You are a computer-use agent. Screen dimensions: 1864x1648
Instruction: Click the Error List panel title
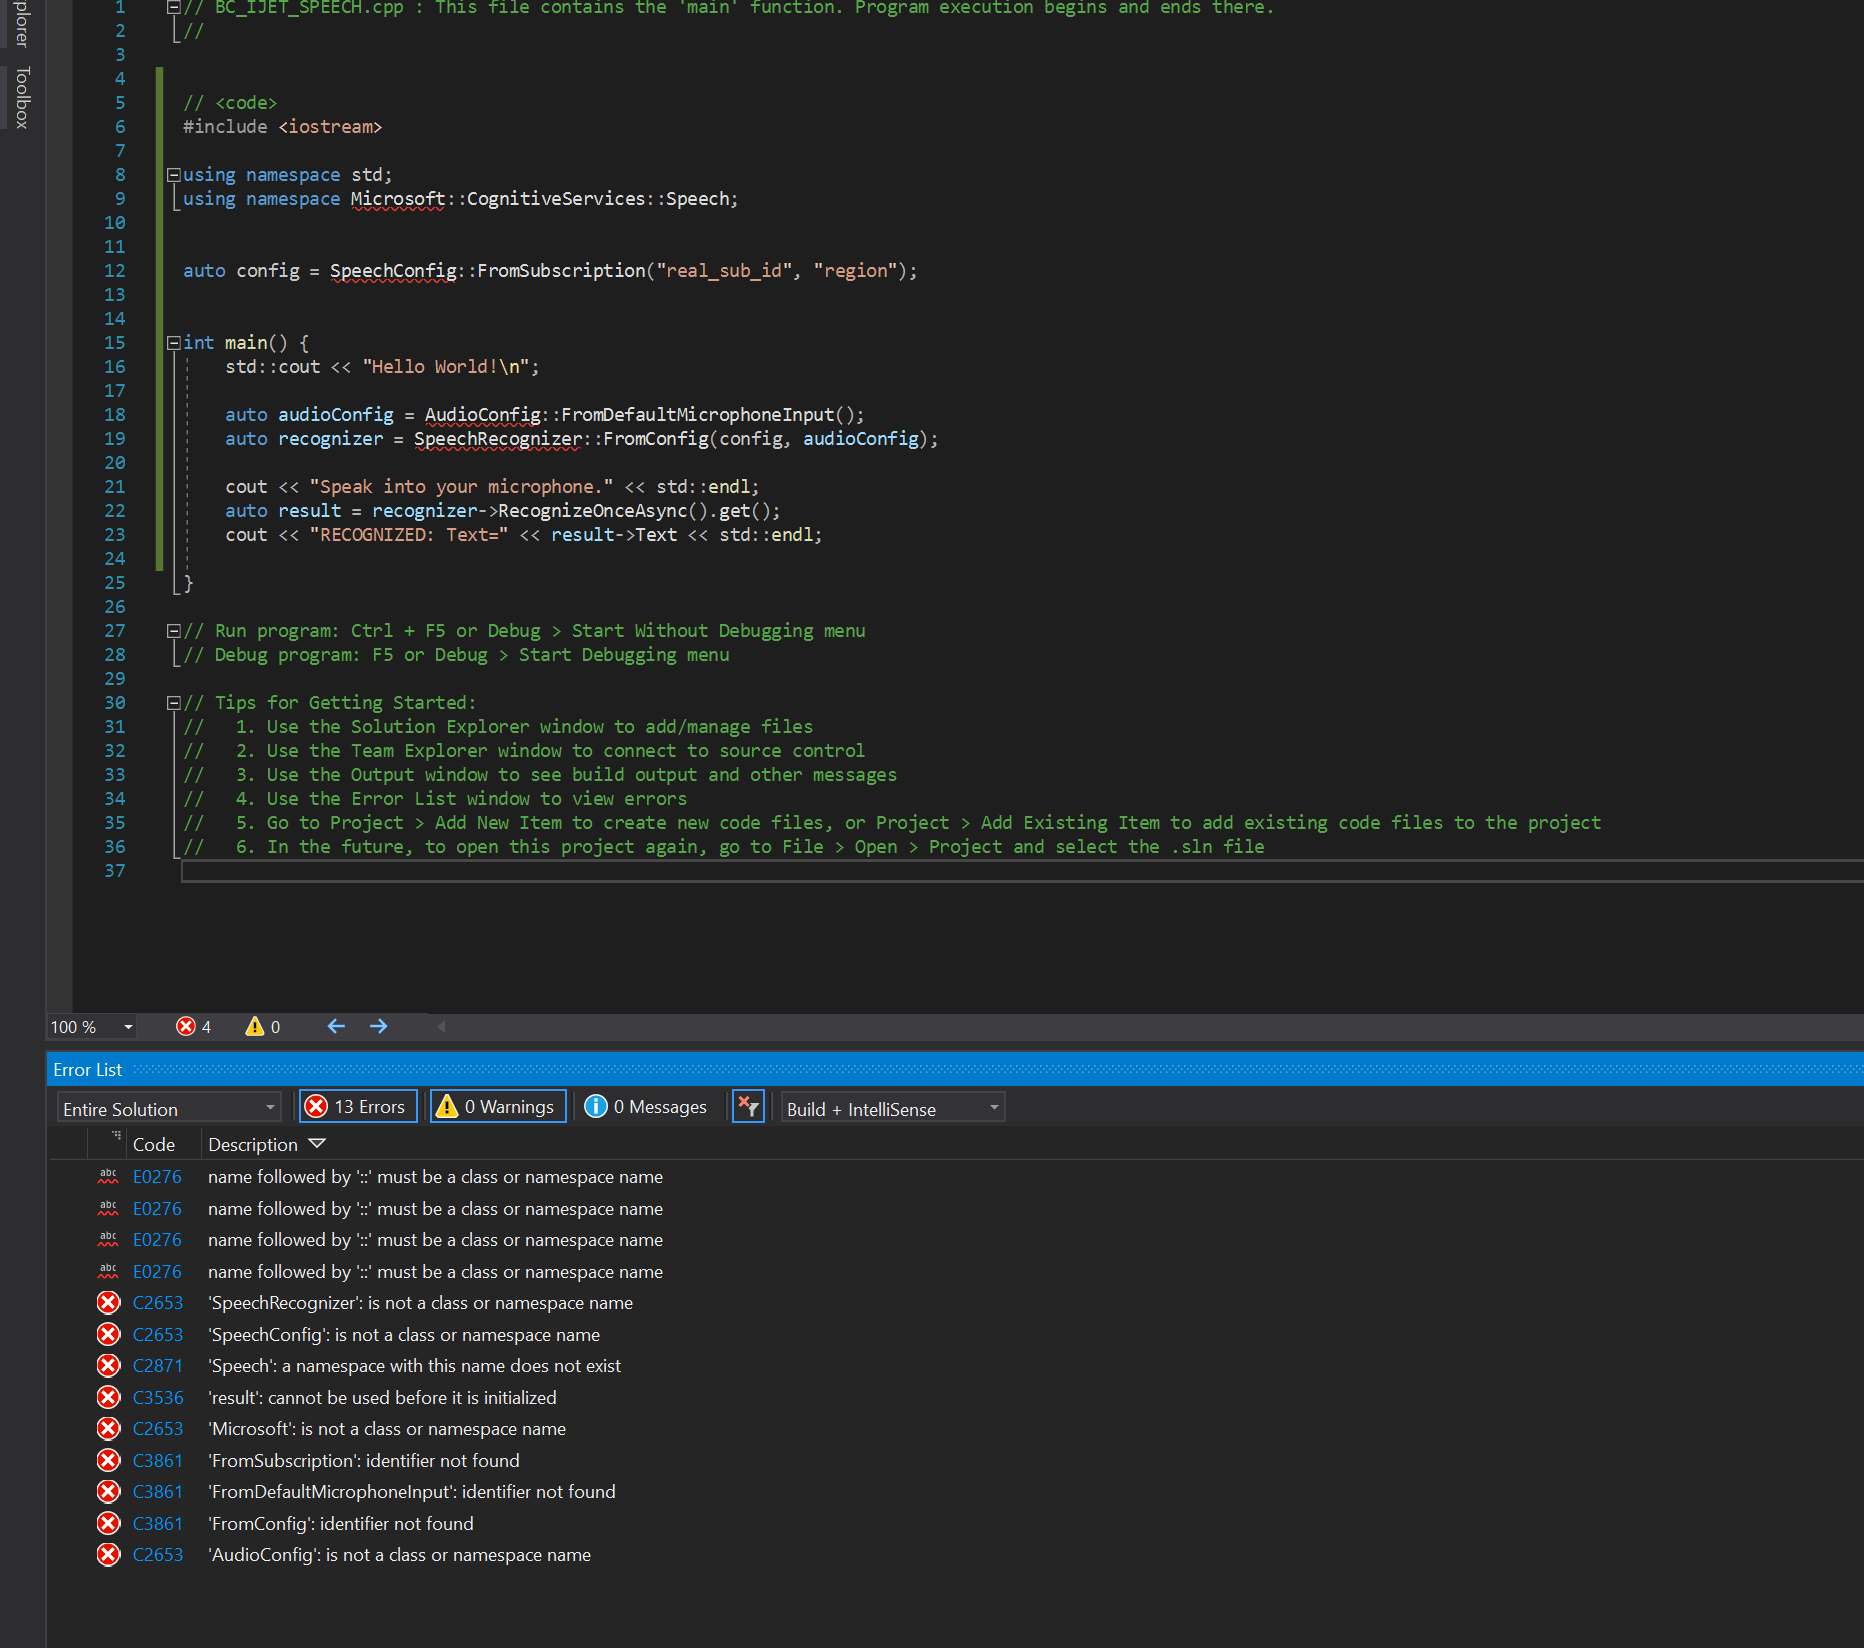87,1070
